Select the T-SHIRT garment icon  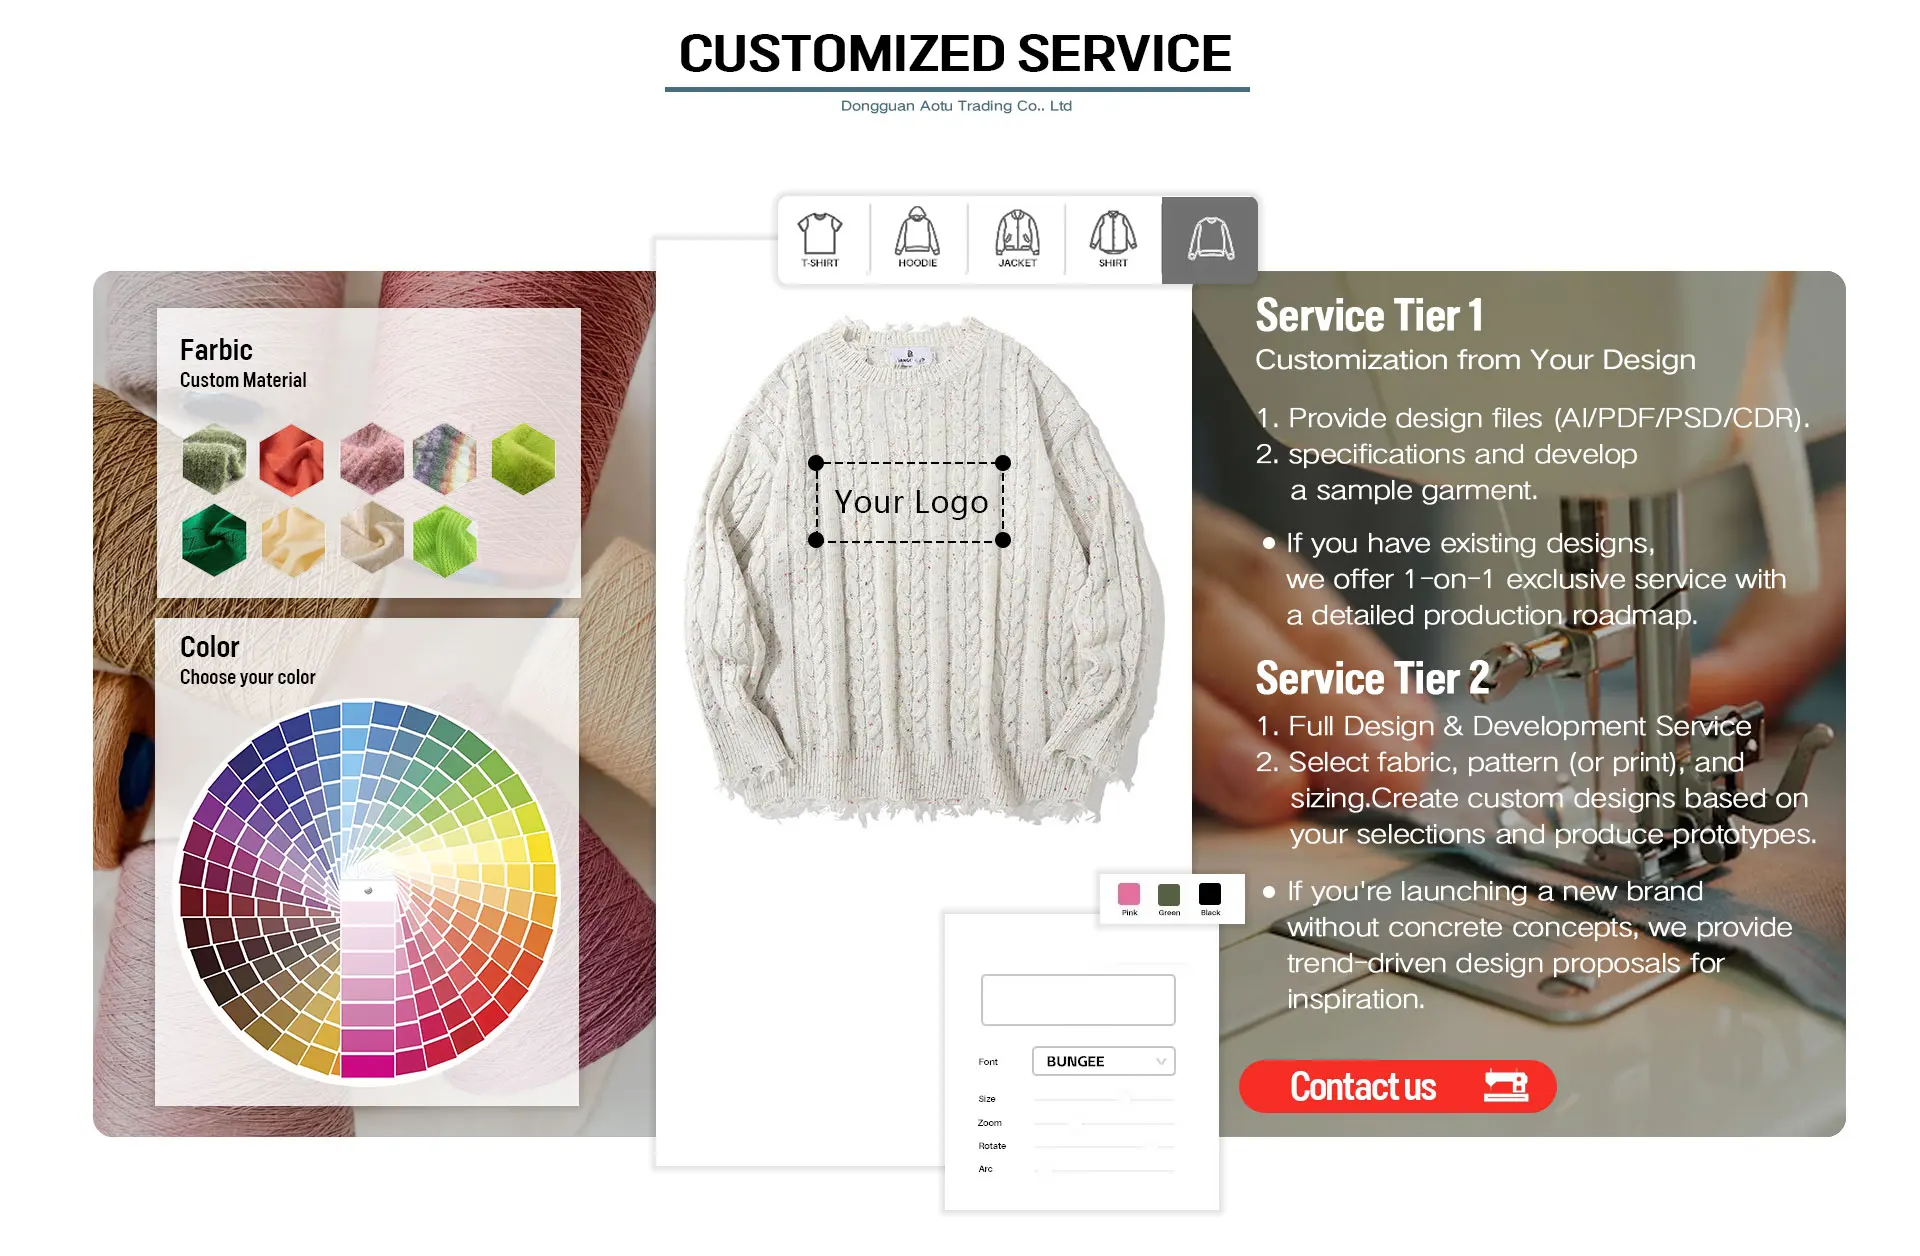pyautogui.click(x=820, y=240)
